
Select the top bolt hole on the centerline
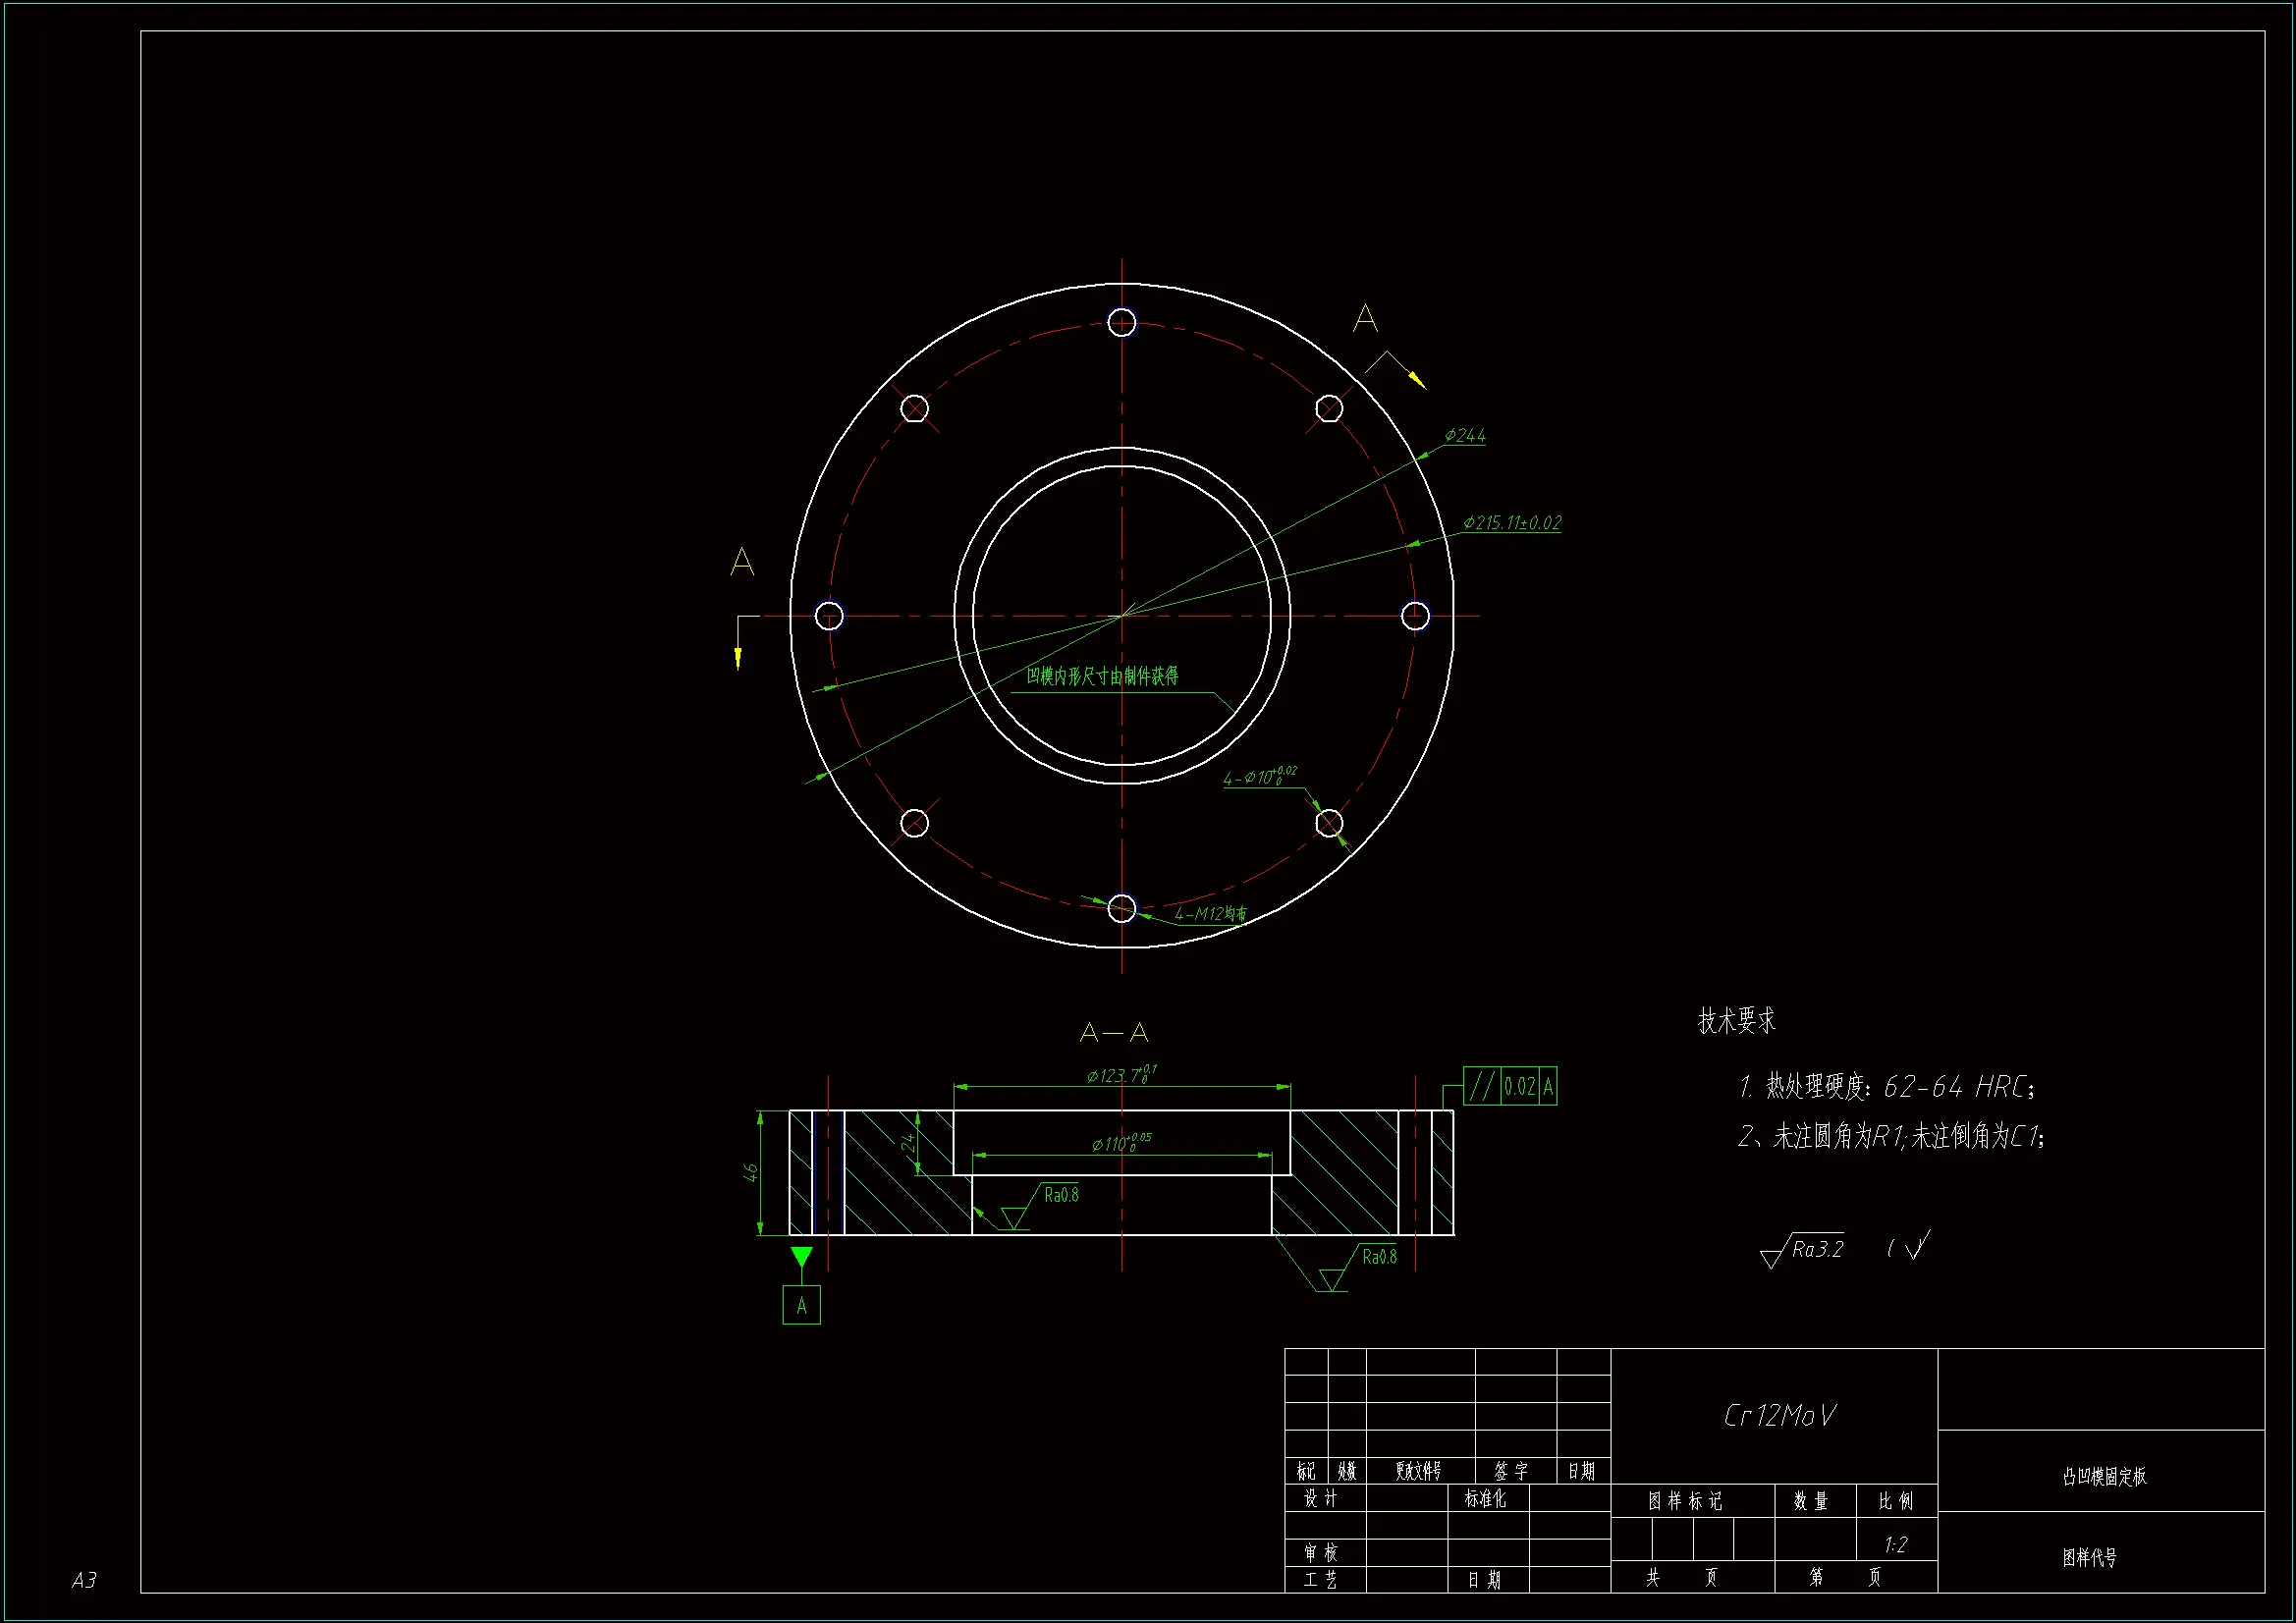1122,322
